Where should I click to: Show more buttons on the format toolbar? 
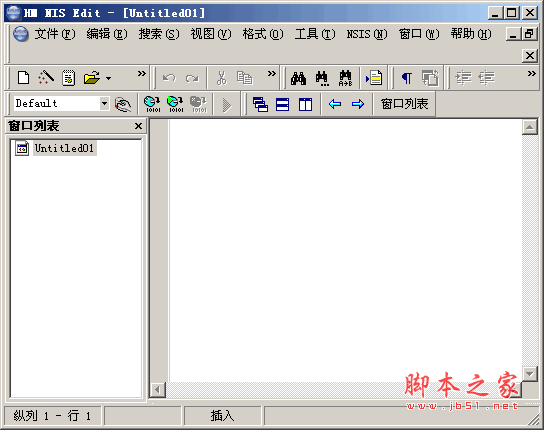(x=531, y=74)
